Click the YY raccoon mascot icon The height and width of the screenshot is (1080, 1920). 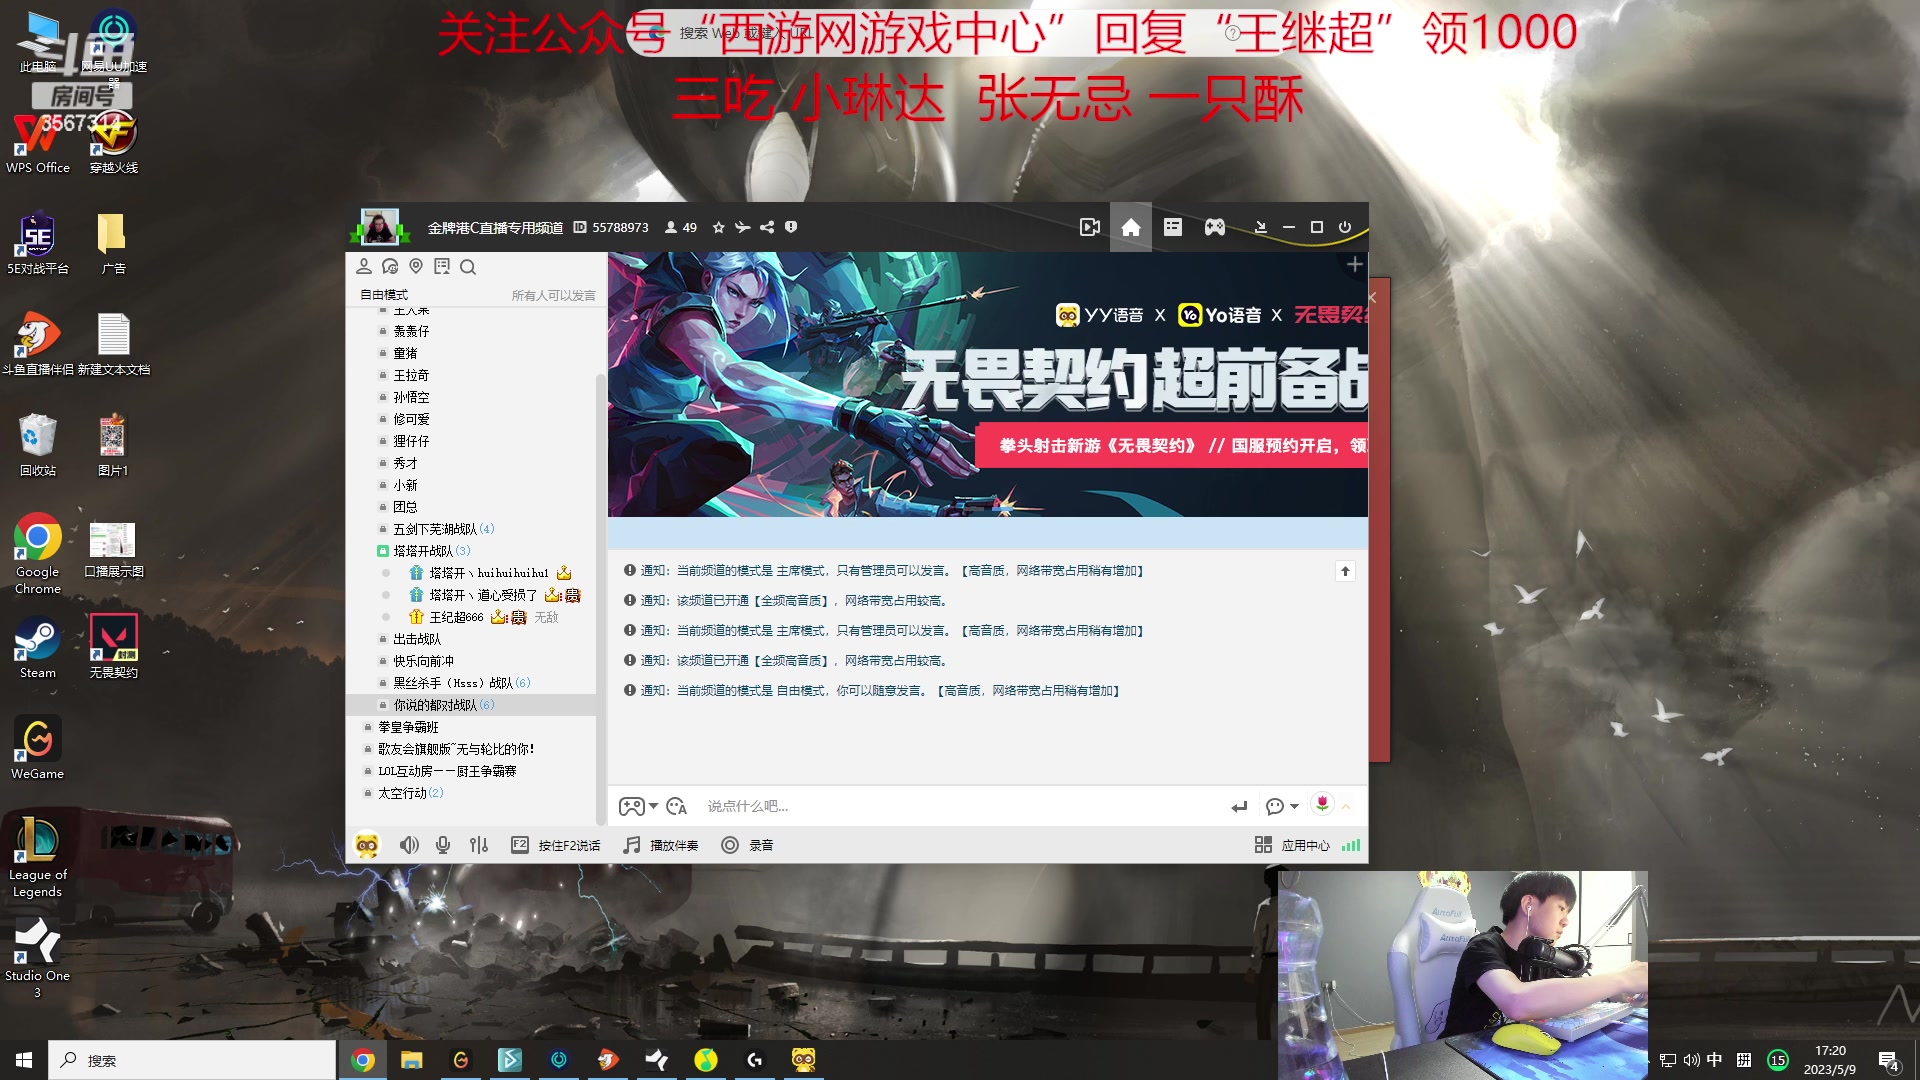[x=367, y=845]
